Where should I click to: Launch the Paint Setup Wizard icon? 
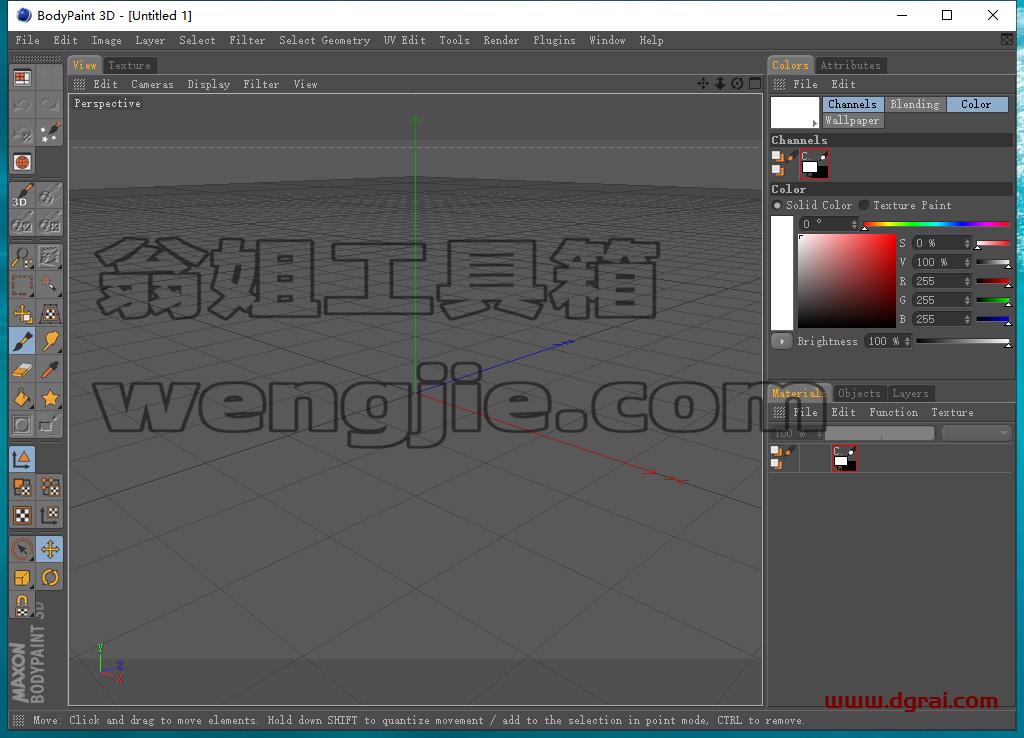tap(50, 133)
